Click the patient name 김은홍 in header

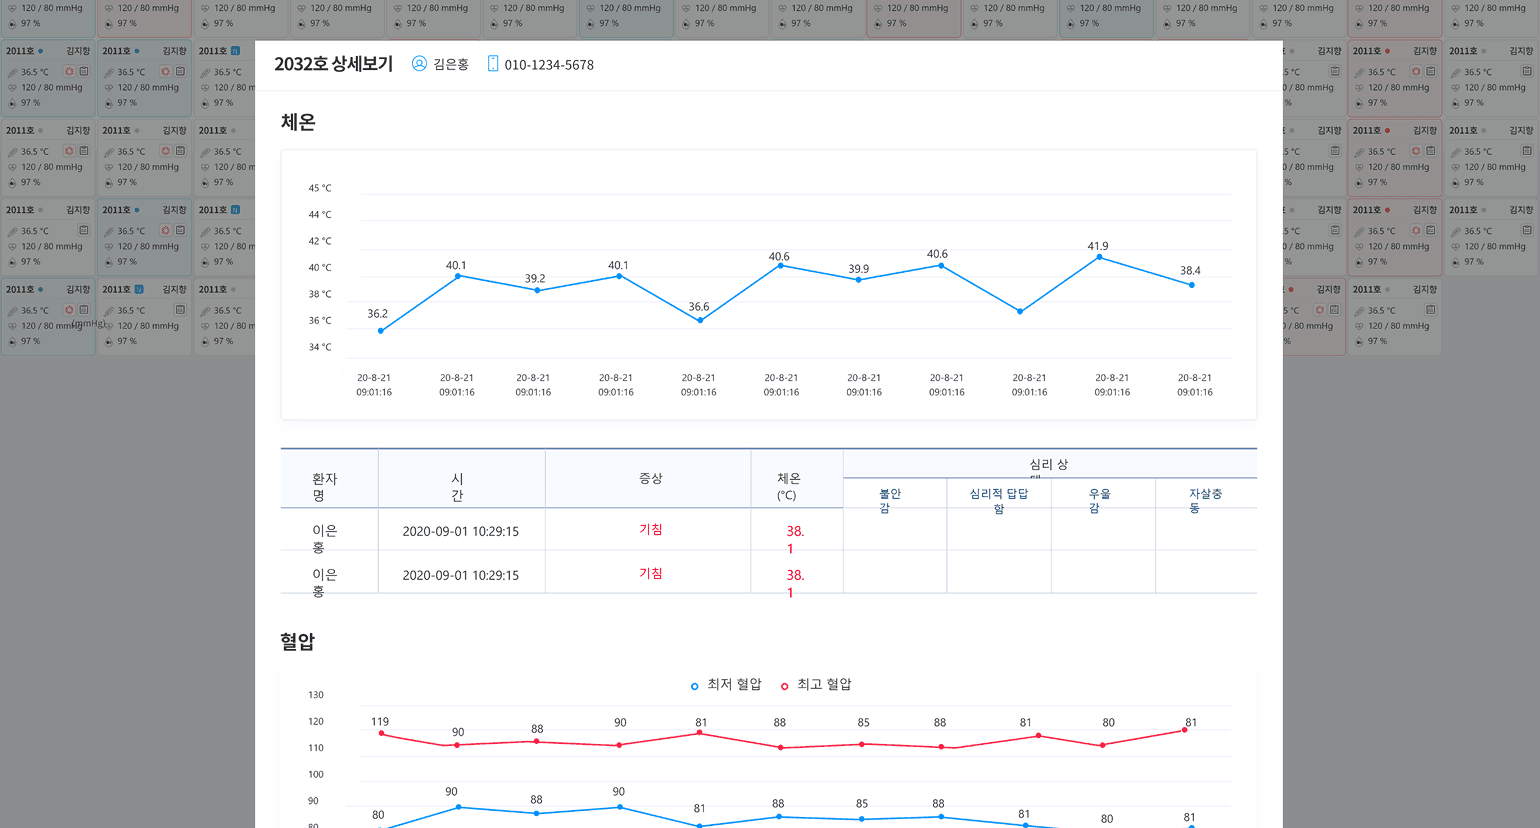pos(451,65)
